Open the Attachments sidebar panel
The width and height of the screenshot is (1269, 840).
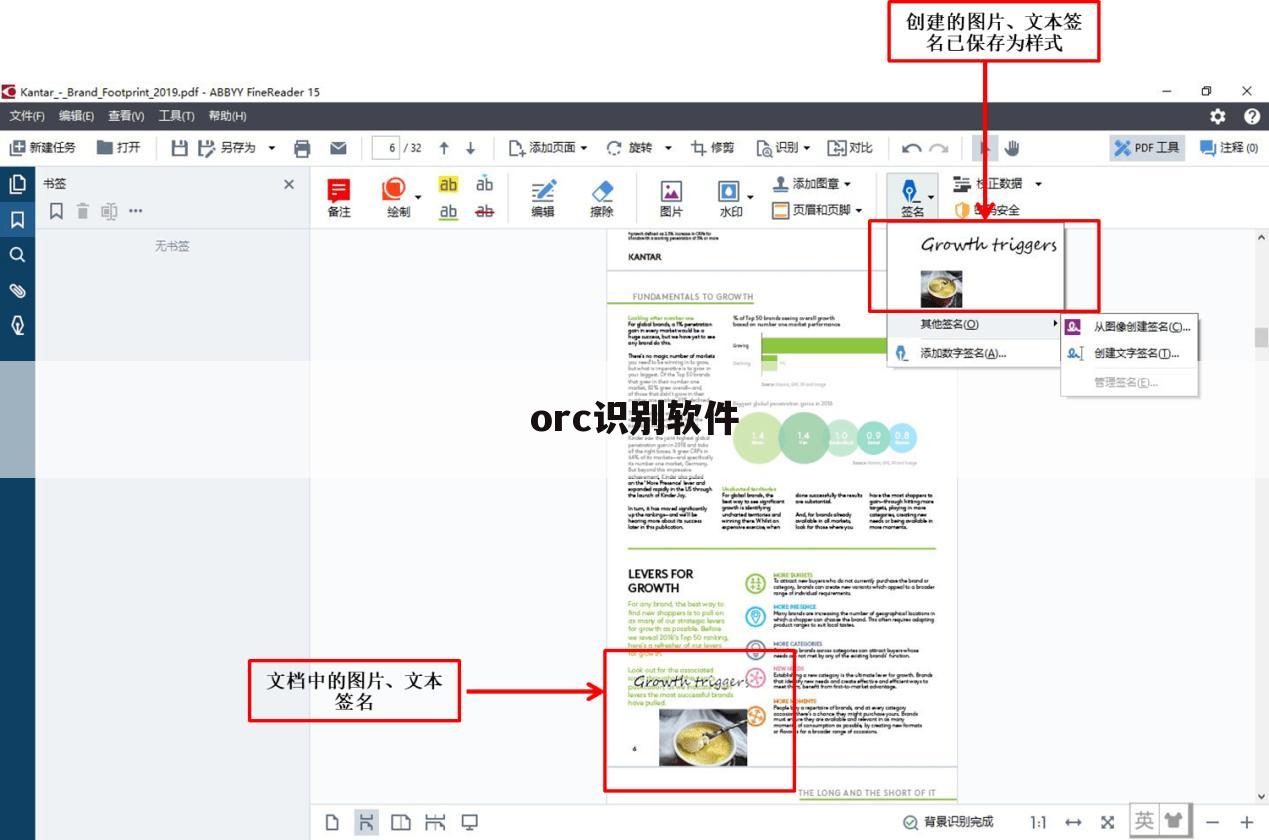[17, 291]
